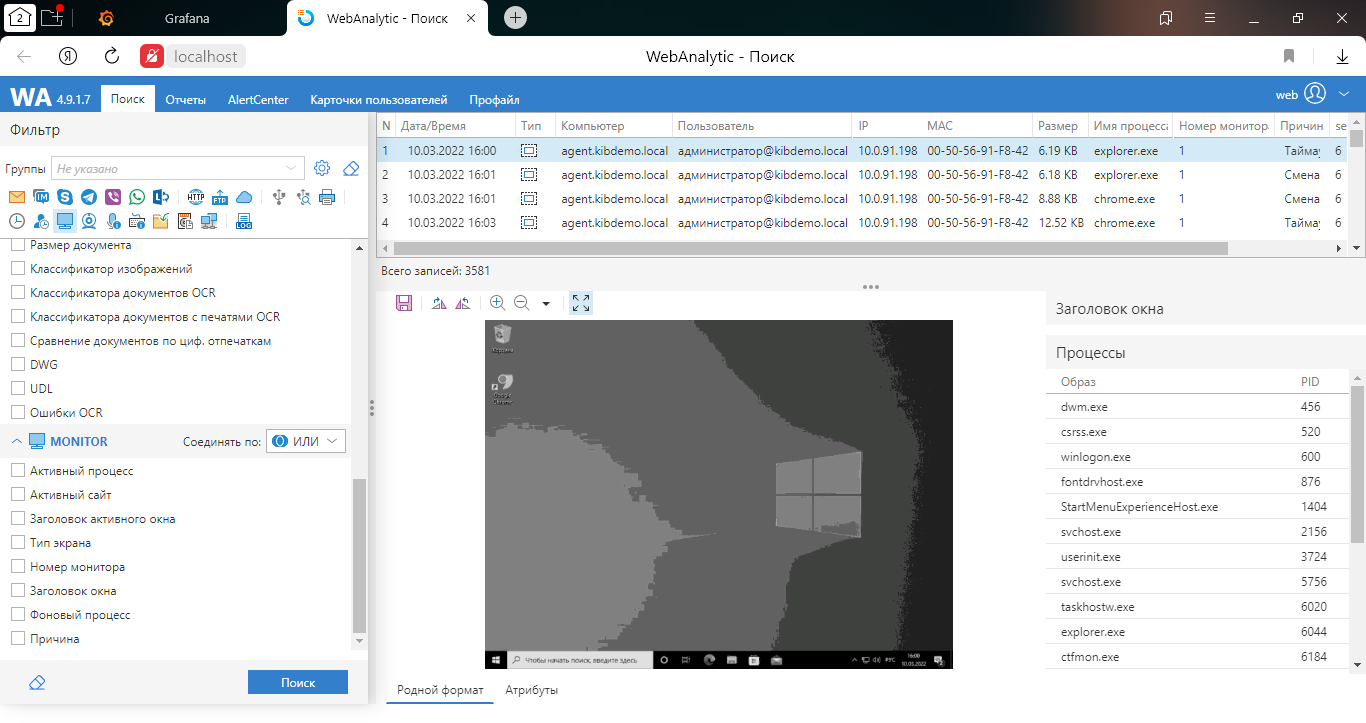The image size is (1366, 723).
Task: Switch to the "Атрибуты" tab
Action: point(531,690)
